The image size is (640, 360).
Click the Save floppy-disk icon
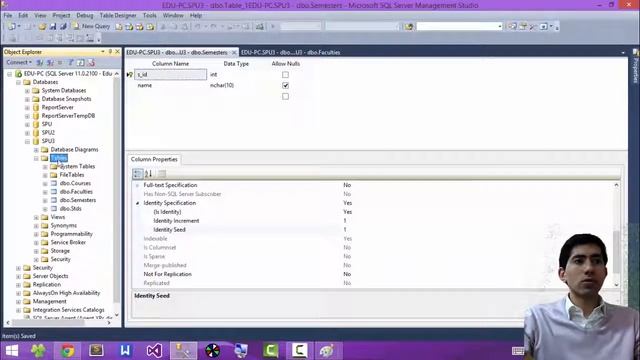(53, 27)
